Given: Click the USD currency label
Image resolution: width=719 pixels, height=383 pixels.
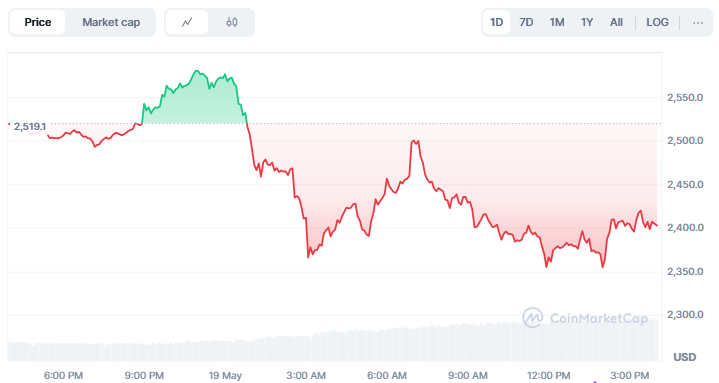Looking at the screenshot, I should 685,357.
